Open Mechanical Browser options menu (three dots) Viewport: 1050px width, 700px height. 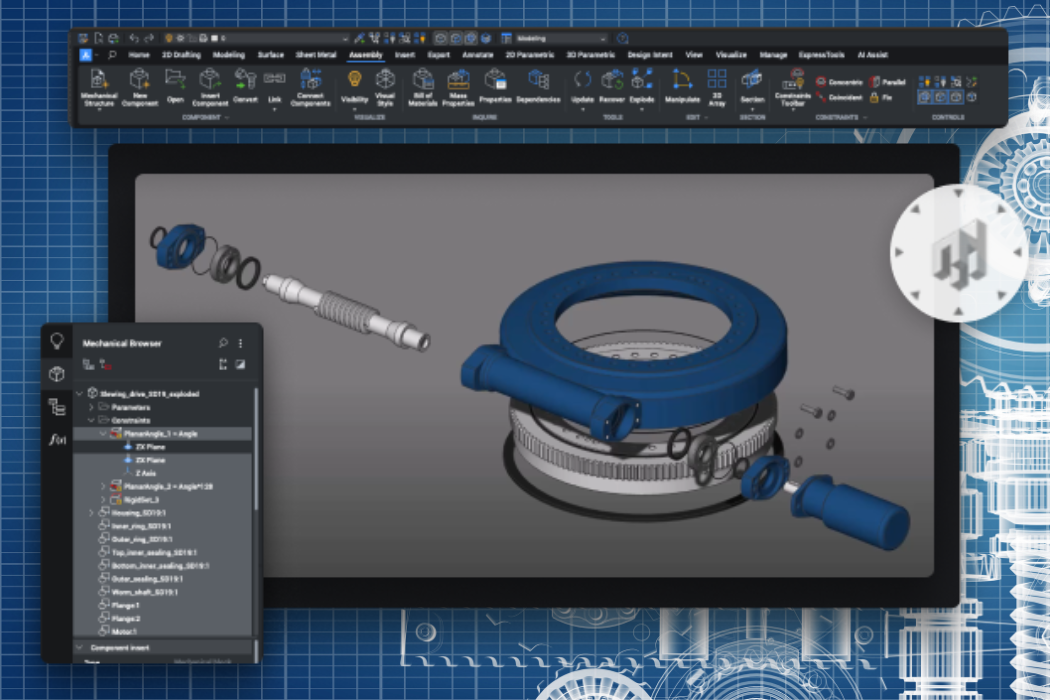click(x=240, y=343)
